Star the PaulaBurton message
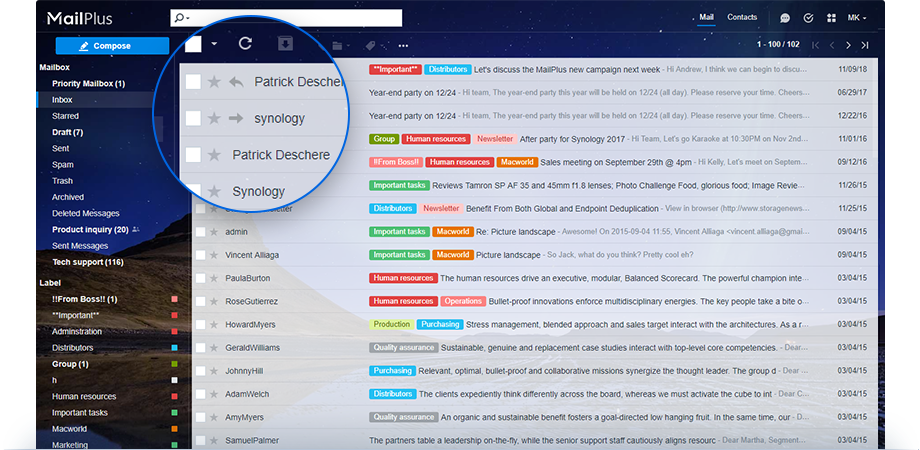920x450 pixels. tap(214, 278)
